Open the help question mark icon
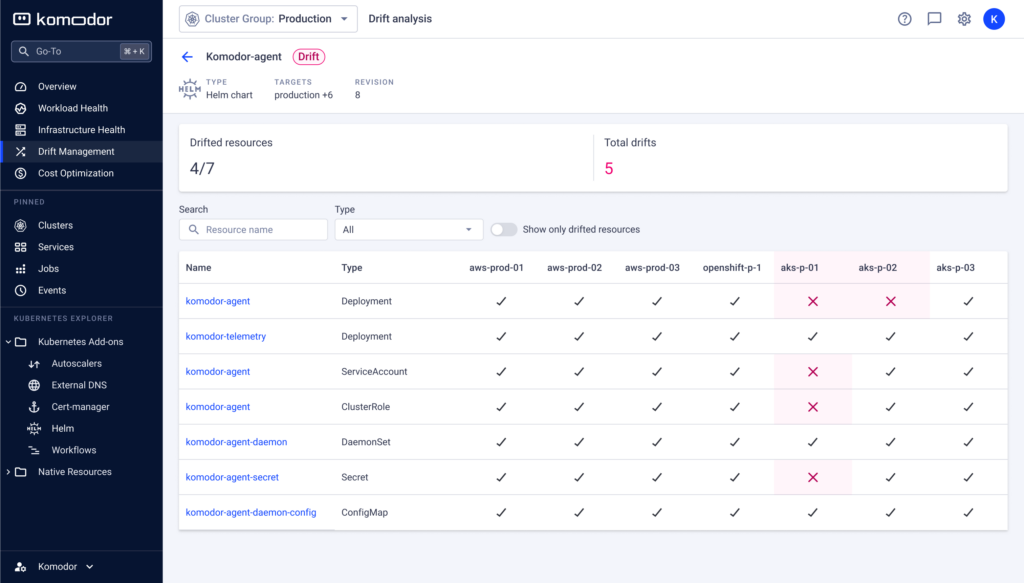The image size is (1024, 583). (904, 19)
